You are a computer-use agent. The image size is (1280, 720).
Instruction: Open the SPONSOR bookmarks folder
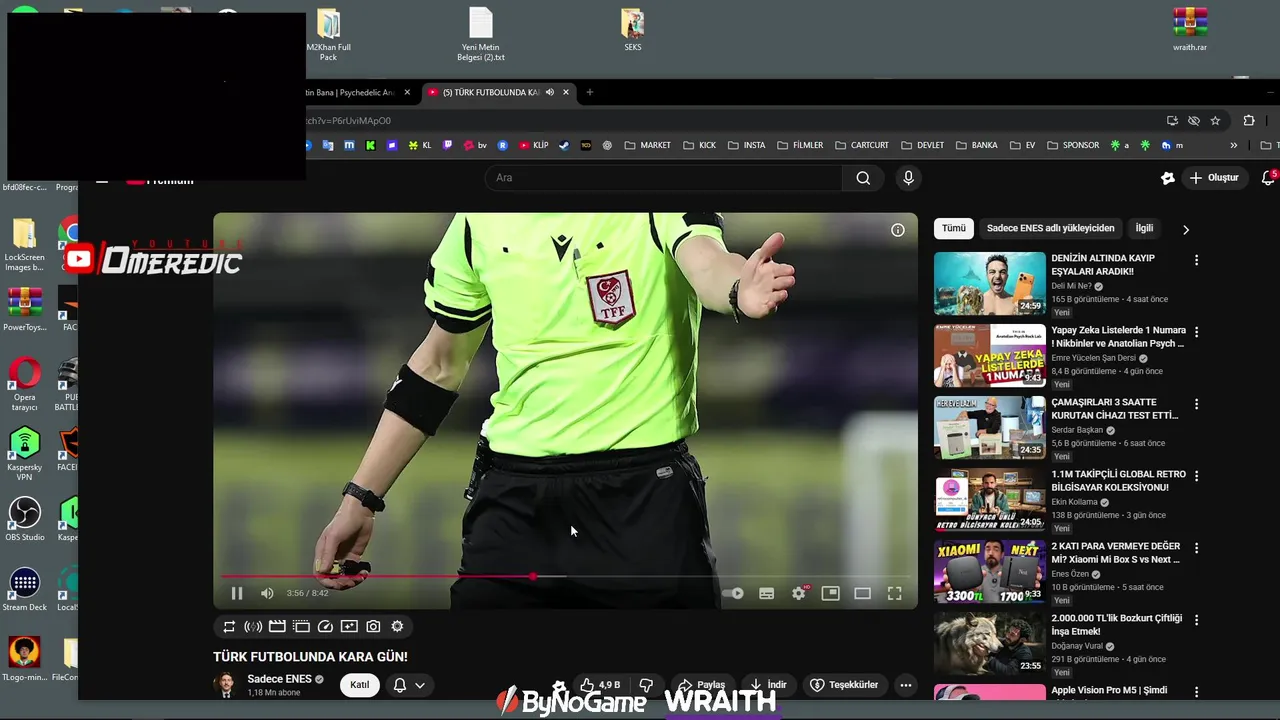[x=1073, y=145]
